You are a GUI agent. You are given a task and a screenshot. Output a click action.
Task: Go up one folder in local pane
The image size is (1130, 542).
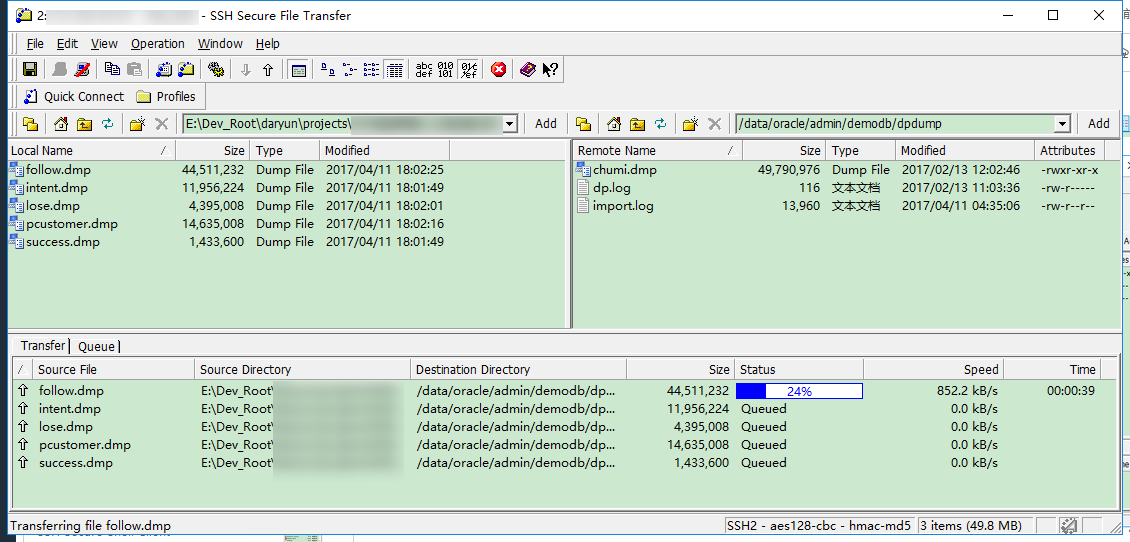[84, 124]
